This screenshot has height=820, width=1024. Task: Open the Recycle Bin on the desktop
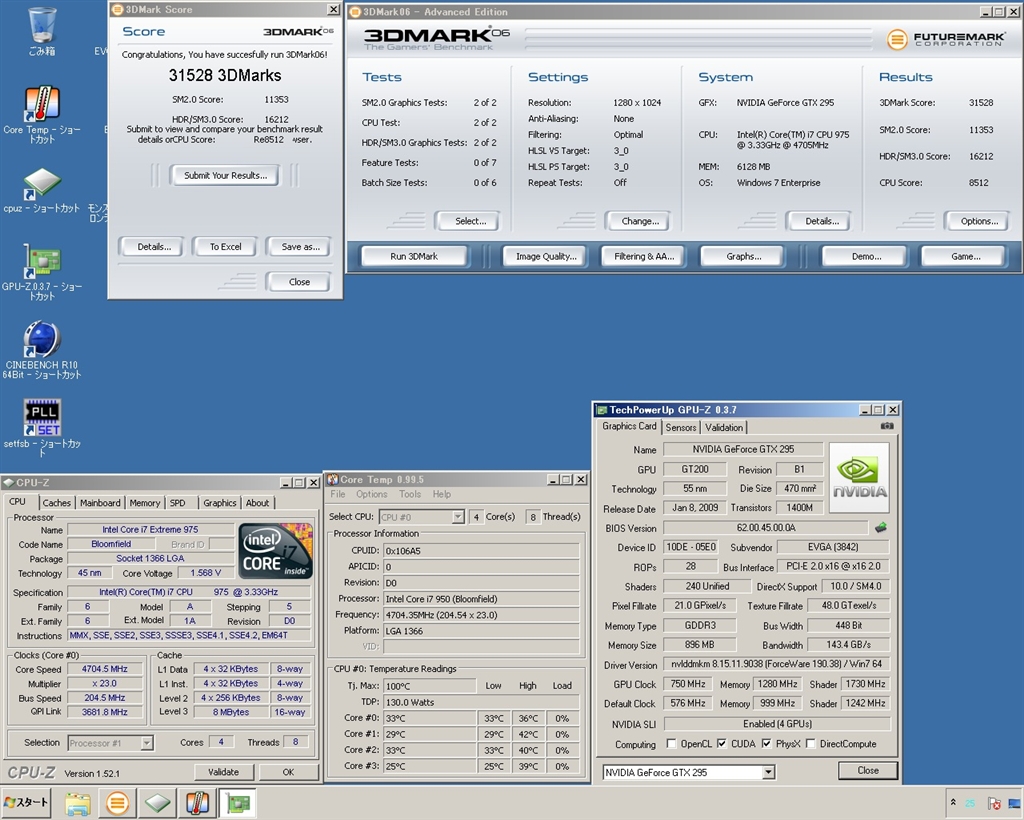42,25
